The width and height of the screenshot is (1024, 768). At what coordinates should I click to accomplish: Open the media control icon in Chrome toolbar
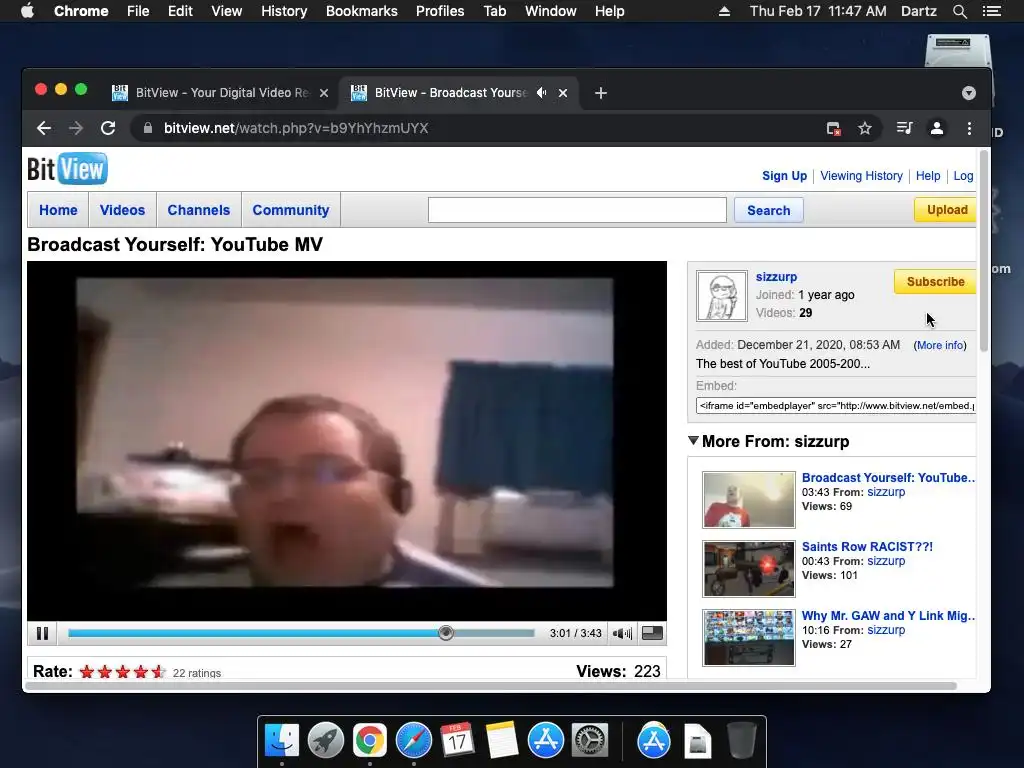pyautogui.click(x=904, y=128)
